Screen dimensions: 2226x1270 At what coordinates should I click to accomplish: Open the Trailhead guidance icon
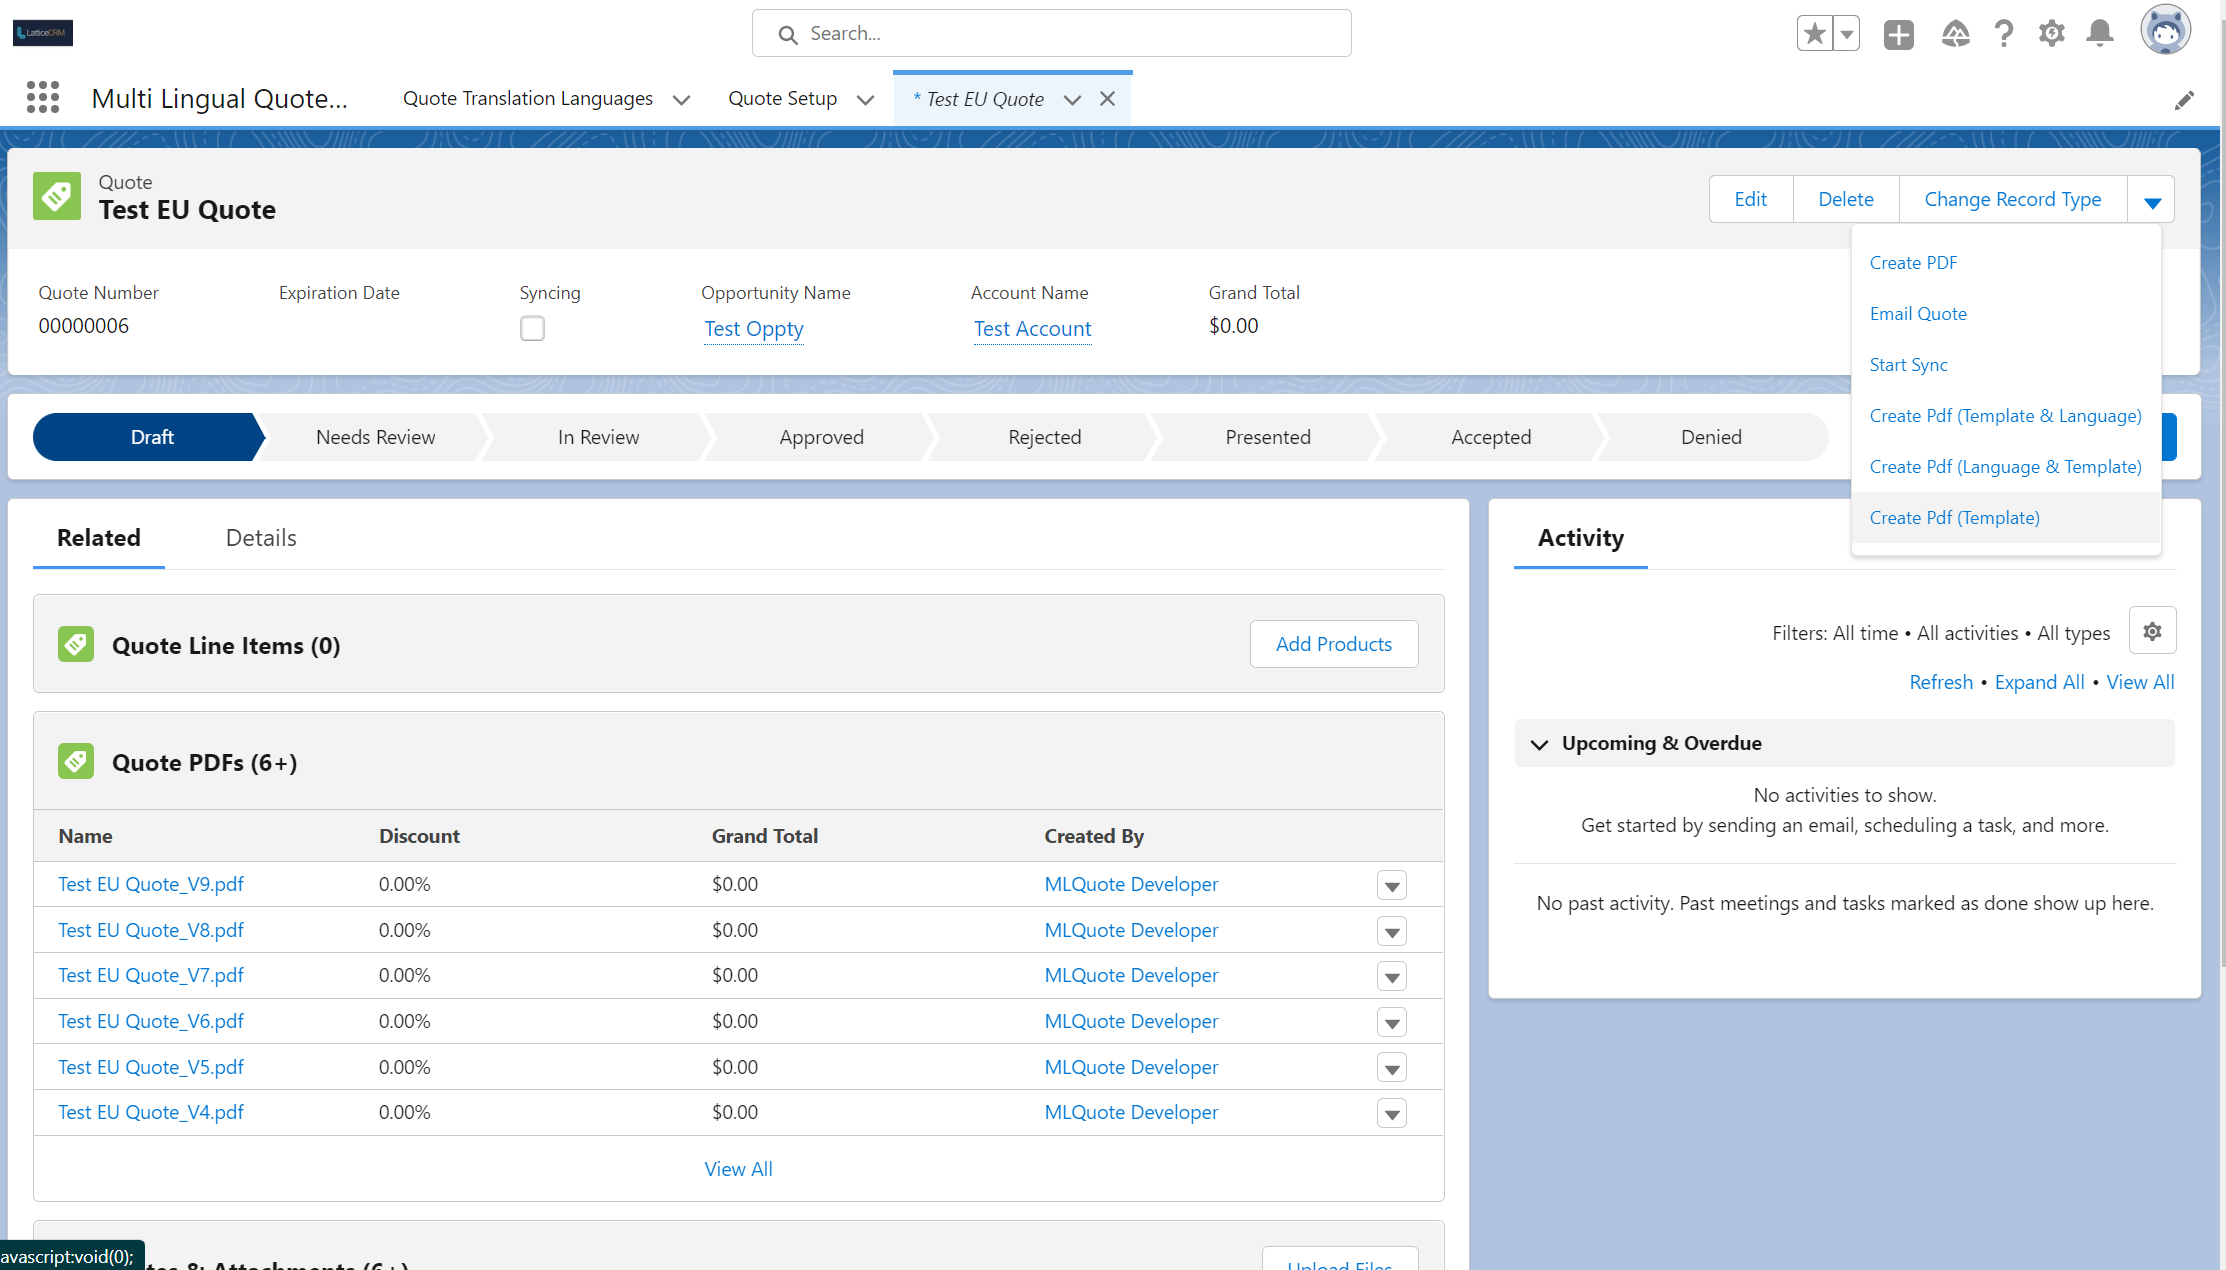pyautogui.click(x=1955, y=34)
